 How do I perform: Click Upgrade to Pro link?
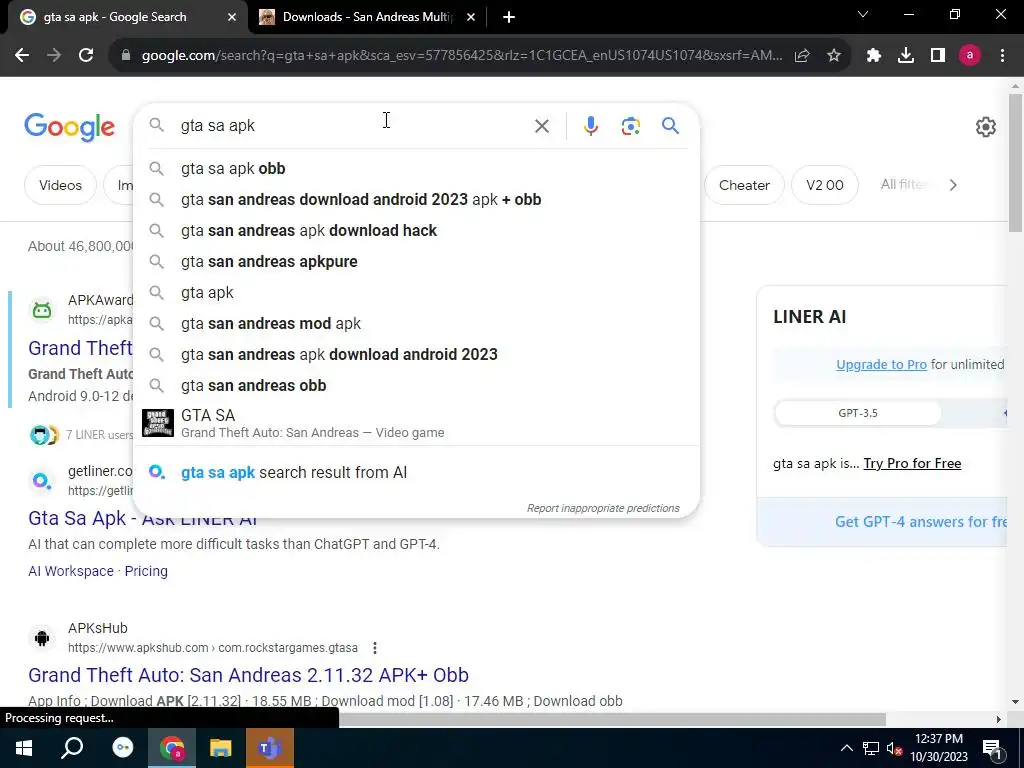(881, 364)
